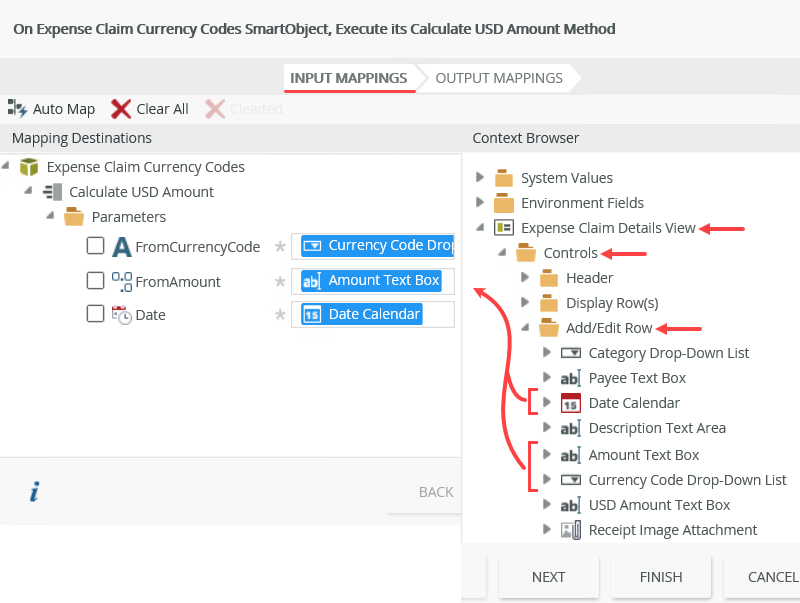Click the Calculate USD Amount method icon
This screenshot has height=603, width=800.
click(50, 192)
